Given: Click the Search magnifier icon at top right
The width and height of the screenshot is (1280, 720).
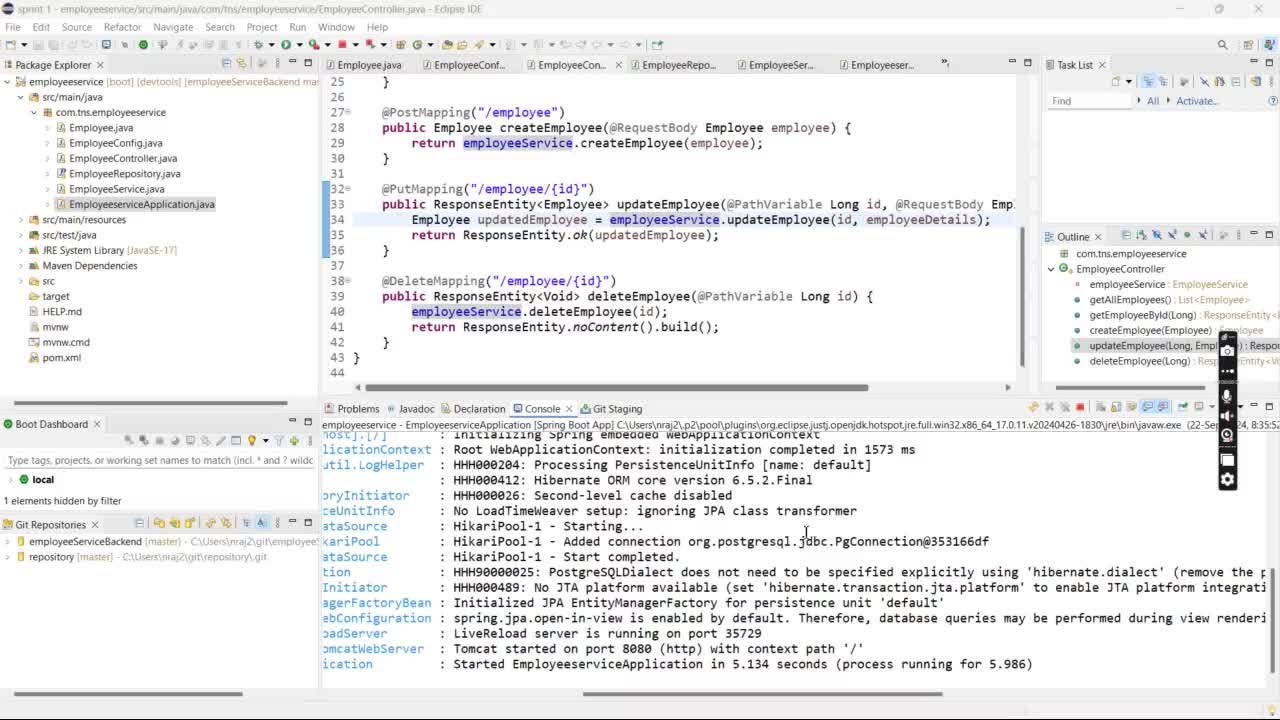Looking at the screenshot, I should click(x=1222, y=44).
